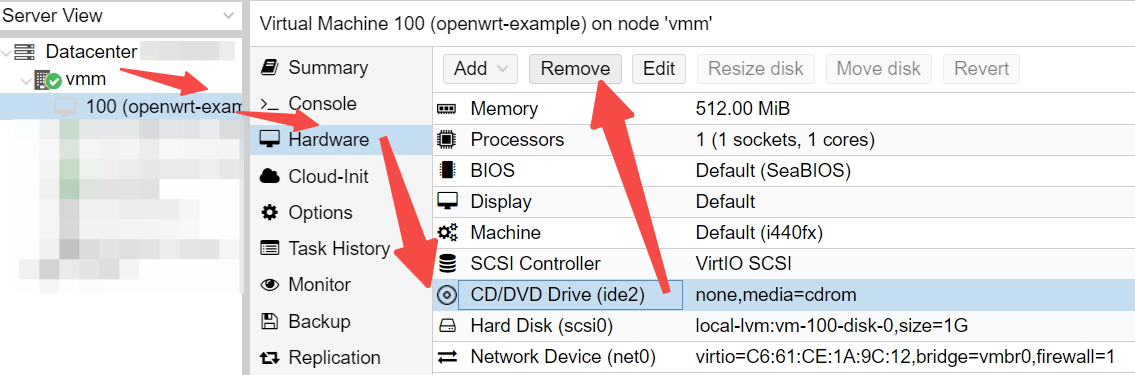Click the Edit button
1135x375 pixels.
(x=659, y=69)
